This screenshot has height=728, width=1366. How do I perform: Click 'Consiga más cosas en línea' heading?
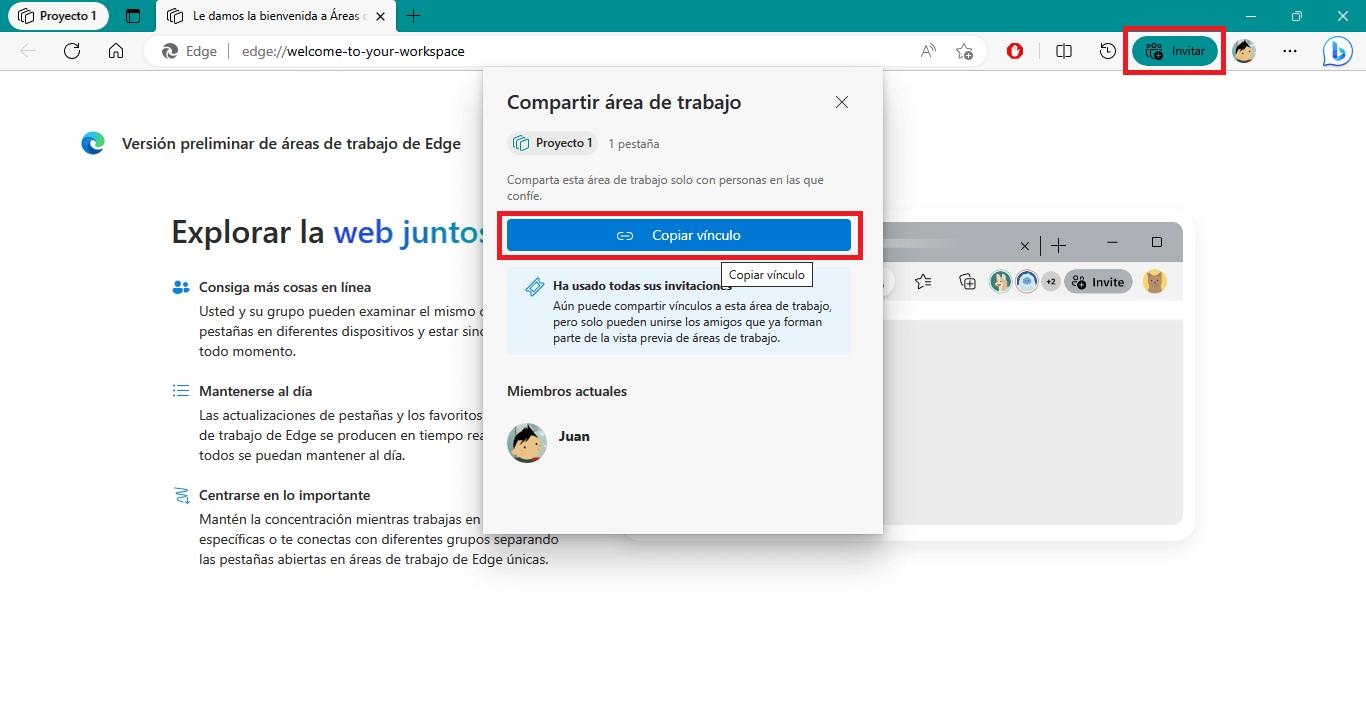coord(285,287)
